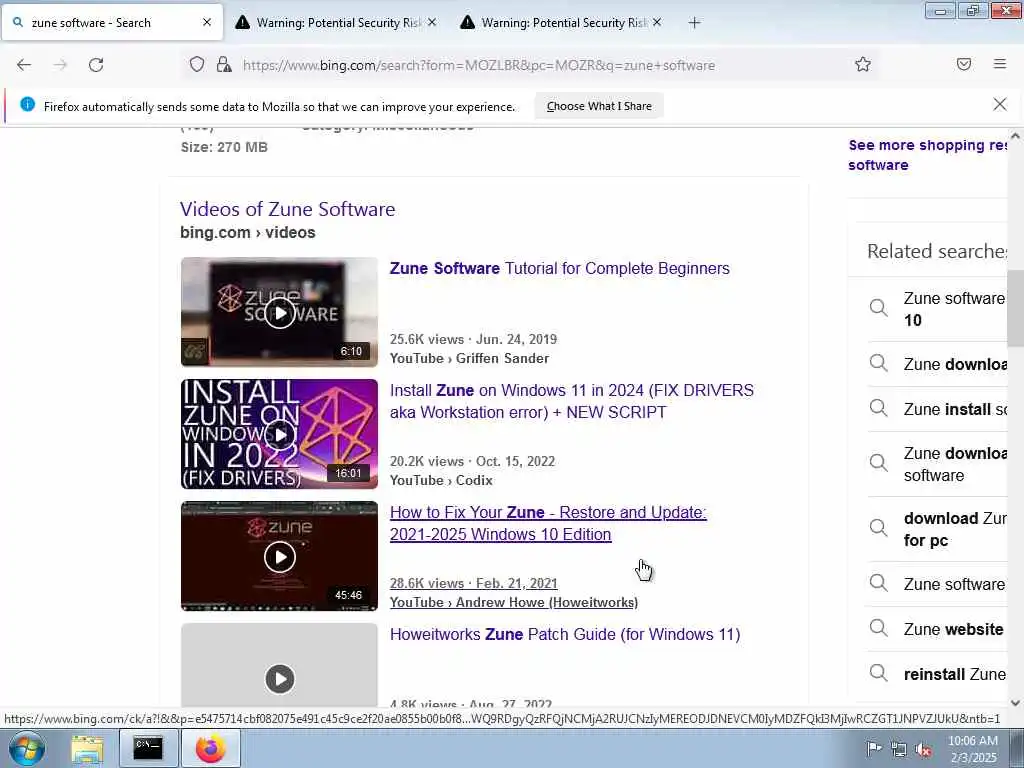The height and width of the screenshot is (768, 1024).
Task: Open Install Zune on Windows 11 link
Action: click(571, 401)
